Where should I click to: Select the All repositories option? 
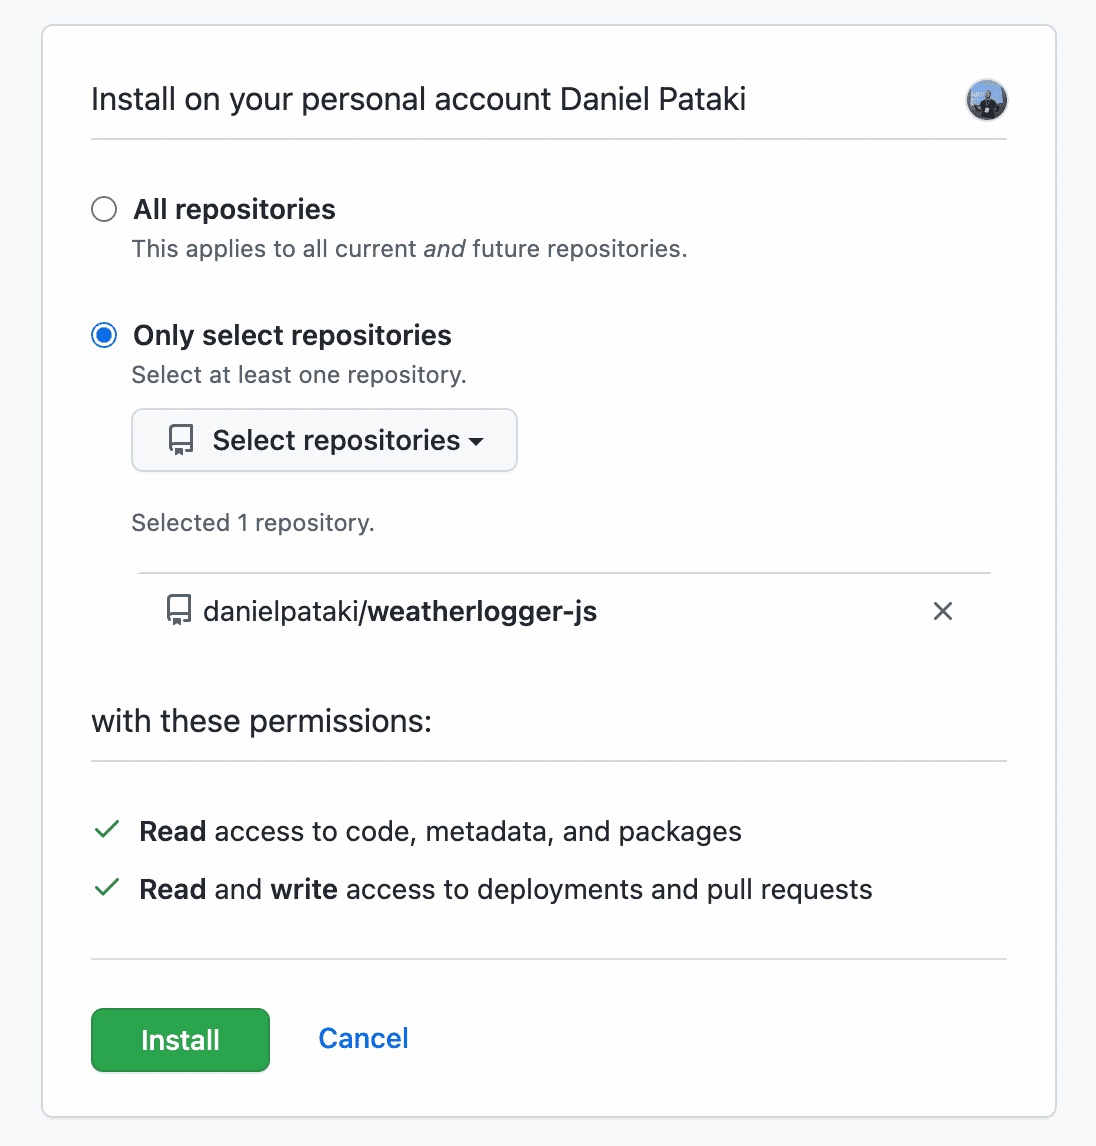click(104, 209)
